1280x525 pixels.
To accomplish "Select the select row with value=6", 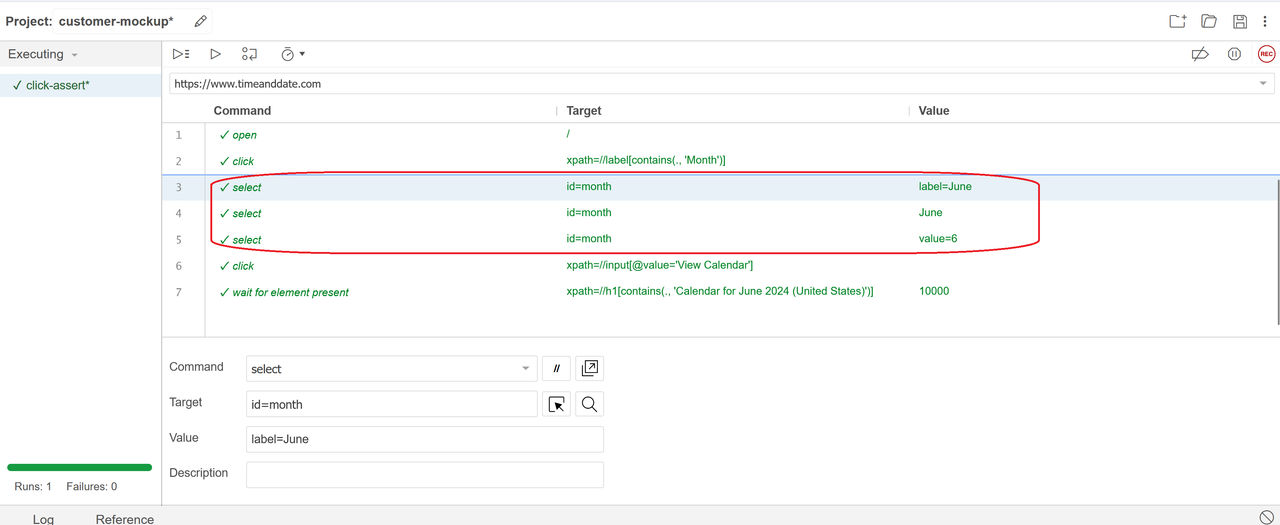I will tap(720, 239).
